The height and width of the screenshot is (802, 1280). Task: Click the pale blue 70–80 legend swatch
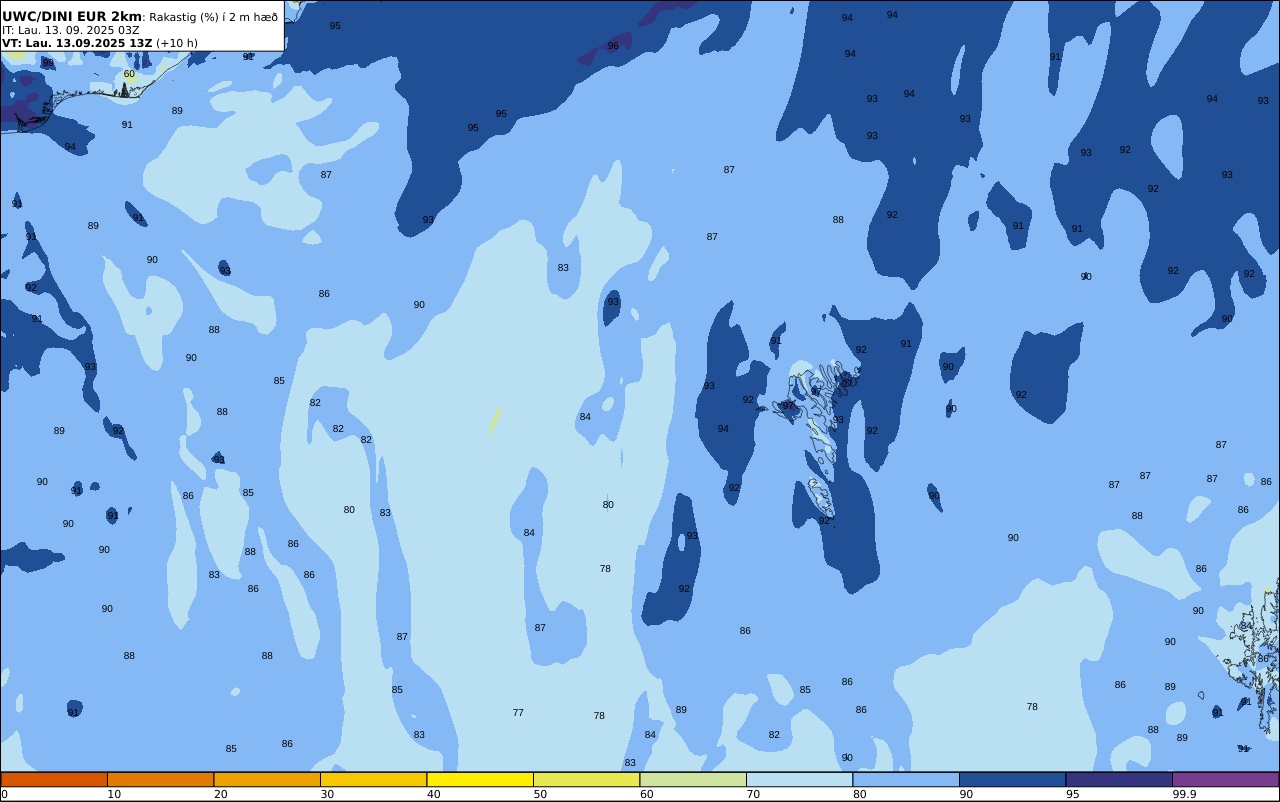(799, 779)
